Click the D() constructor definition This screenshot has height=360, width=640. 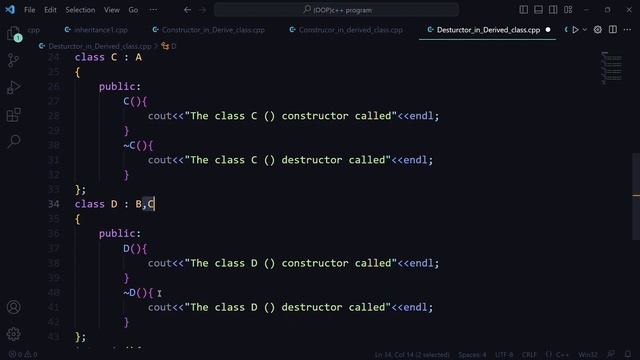[135, 248]
